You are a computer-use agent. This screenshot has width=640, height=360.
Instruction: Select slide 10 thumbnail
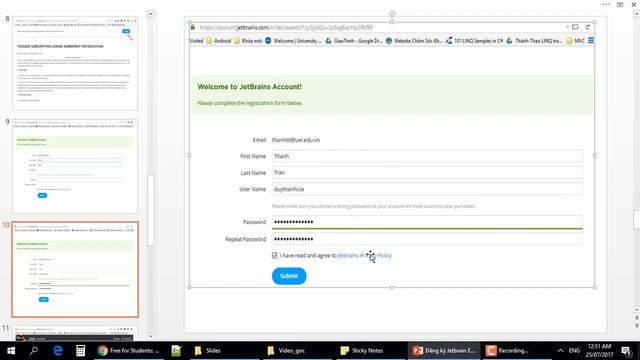(75, 270)
